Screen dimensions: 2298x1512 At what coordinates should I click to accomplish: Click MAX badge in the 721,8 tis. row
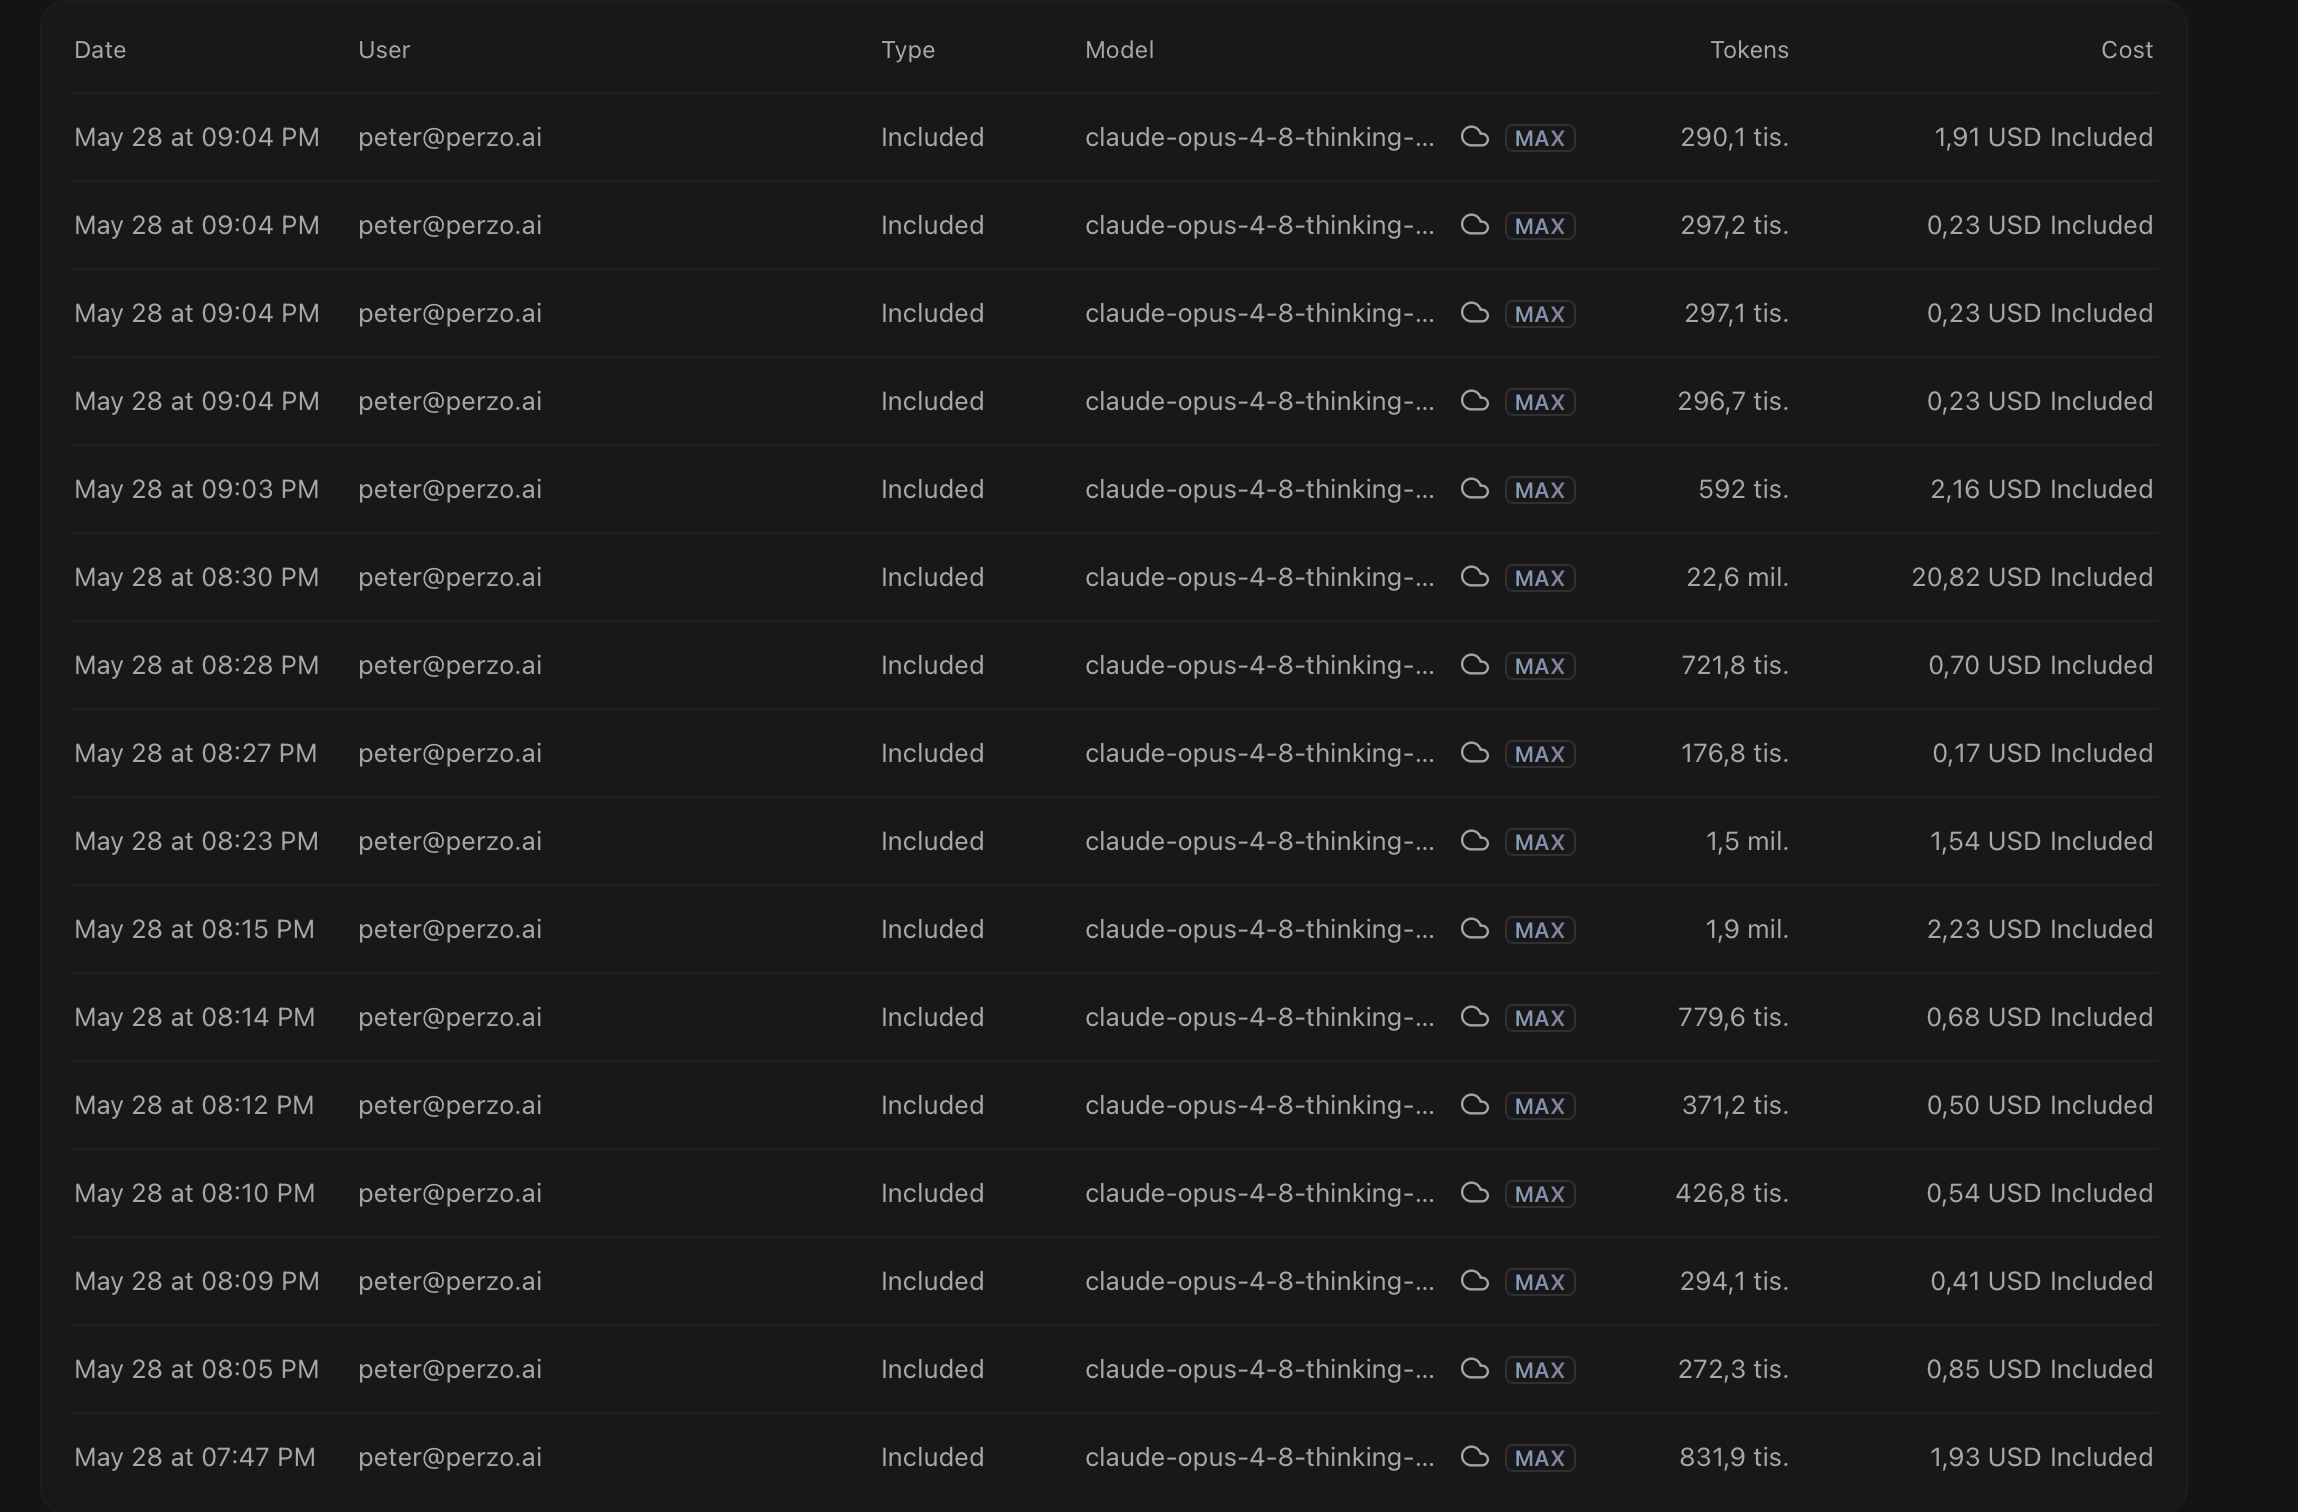pyautogui.click(x=1540, y=666)
